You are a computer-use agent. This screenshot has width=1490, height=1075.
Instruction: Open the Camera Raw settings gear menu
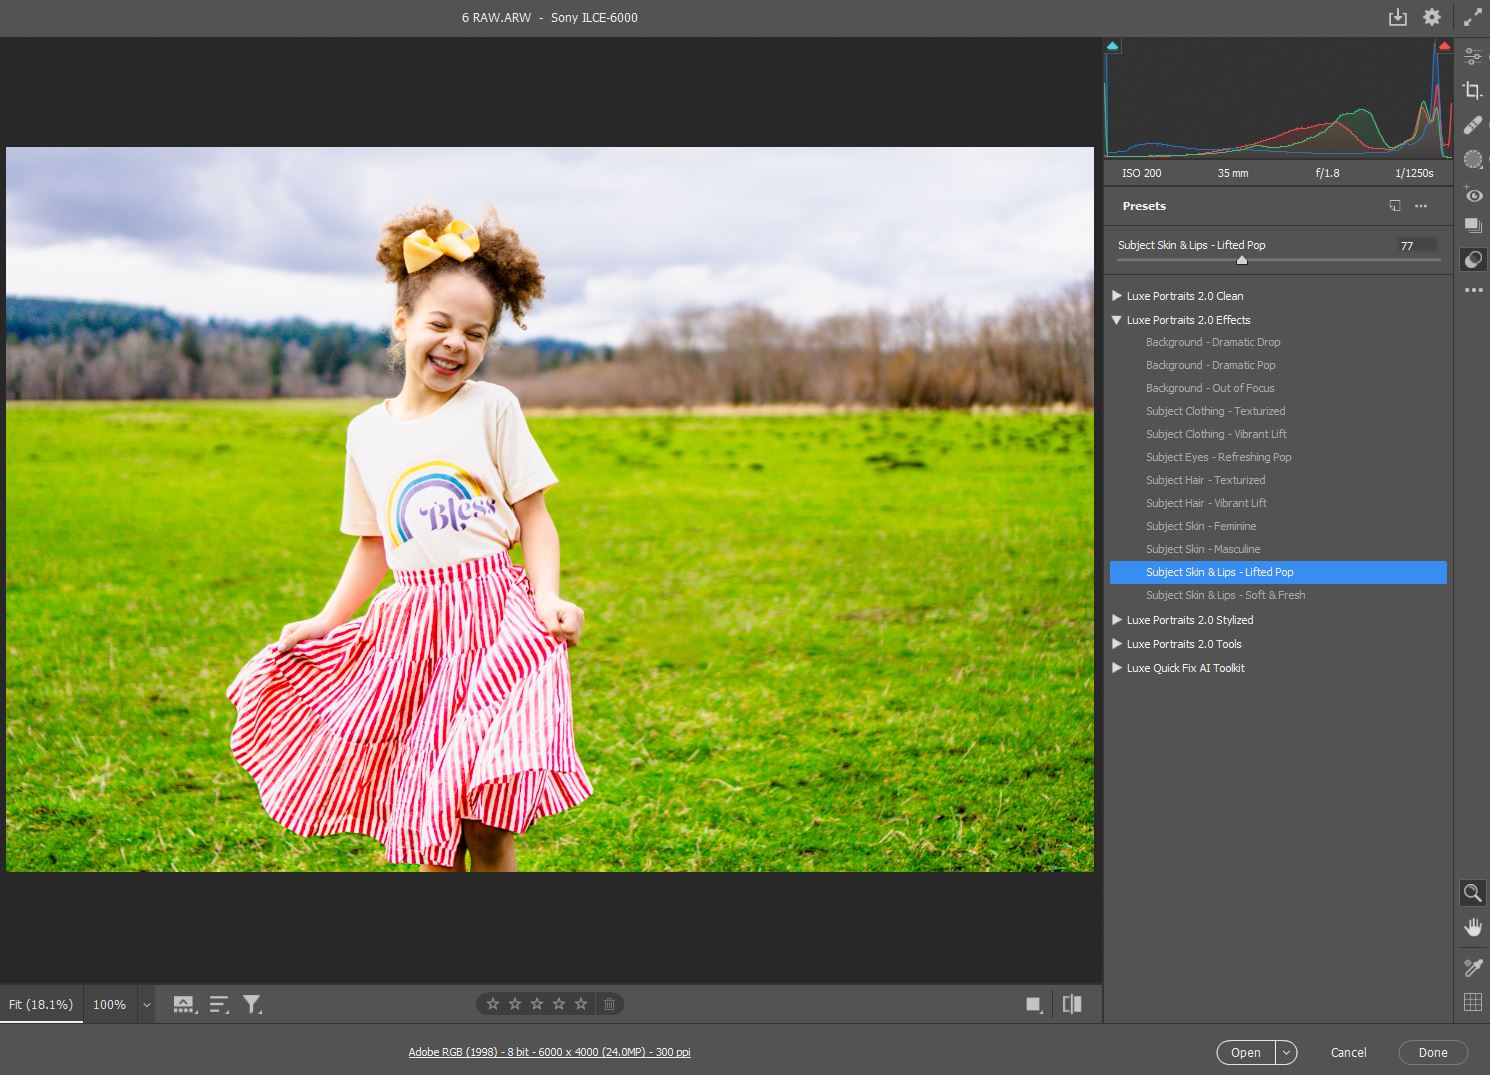1431,17
